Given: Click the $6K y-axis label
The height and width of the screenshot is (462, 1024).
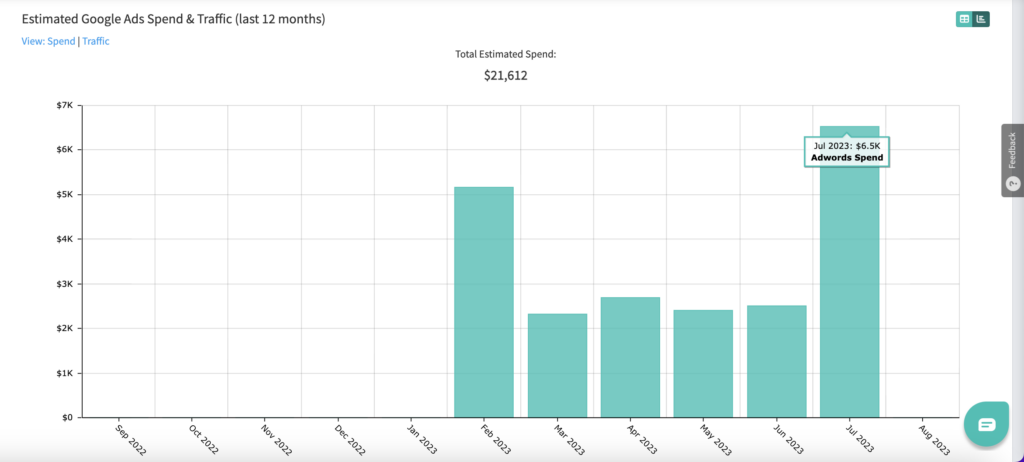Looking at the screenshot, I should pyautogui.click(x=65, y=150).
